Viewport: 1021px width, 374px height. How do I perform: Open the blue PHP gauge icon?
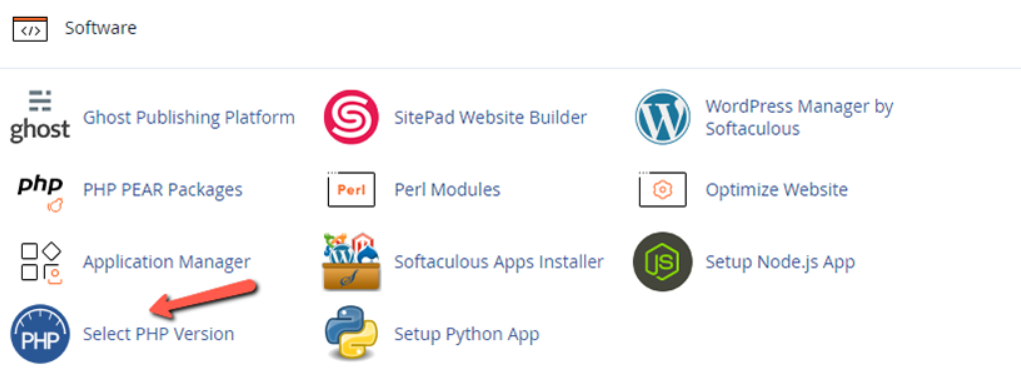(40, 334)
